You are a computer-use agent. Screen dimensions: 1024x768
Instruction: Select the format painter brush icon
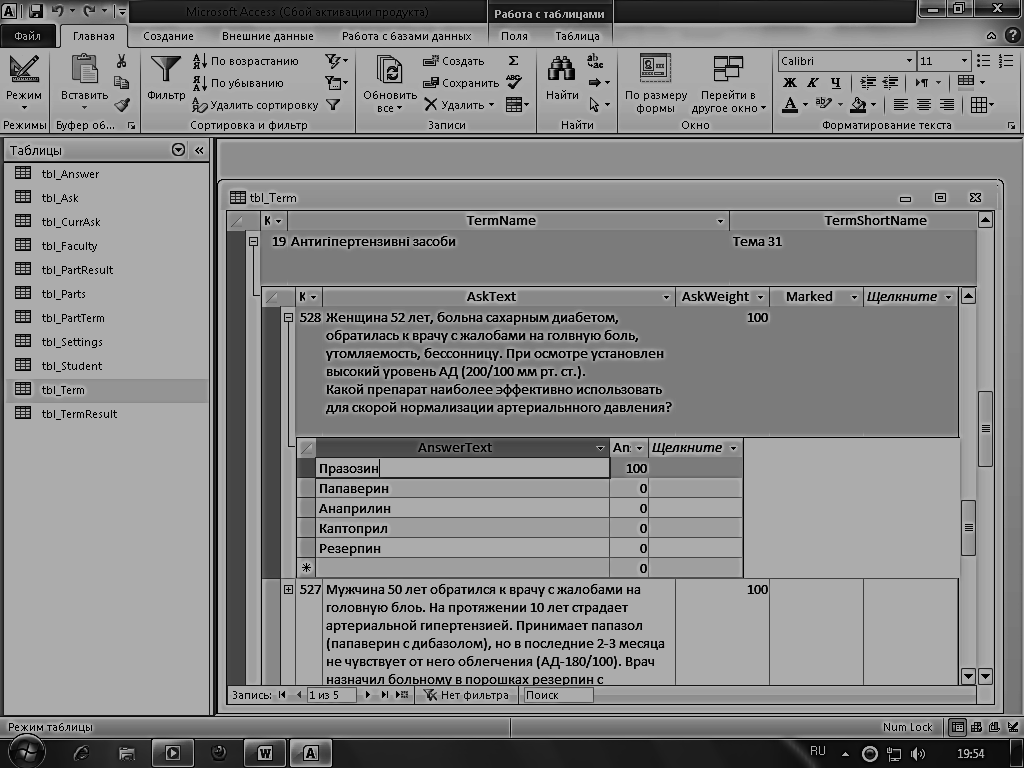click(x=121, y=104)
